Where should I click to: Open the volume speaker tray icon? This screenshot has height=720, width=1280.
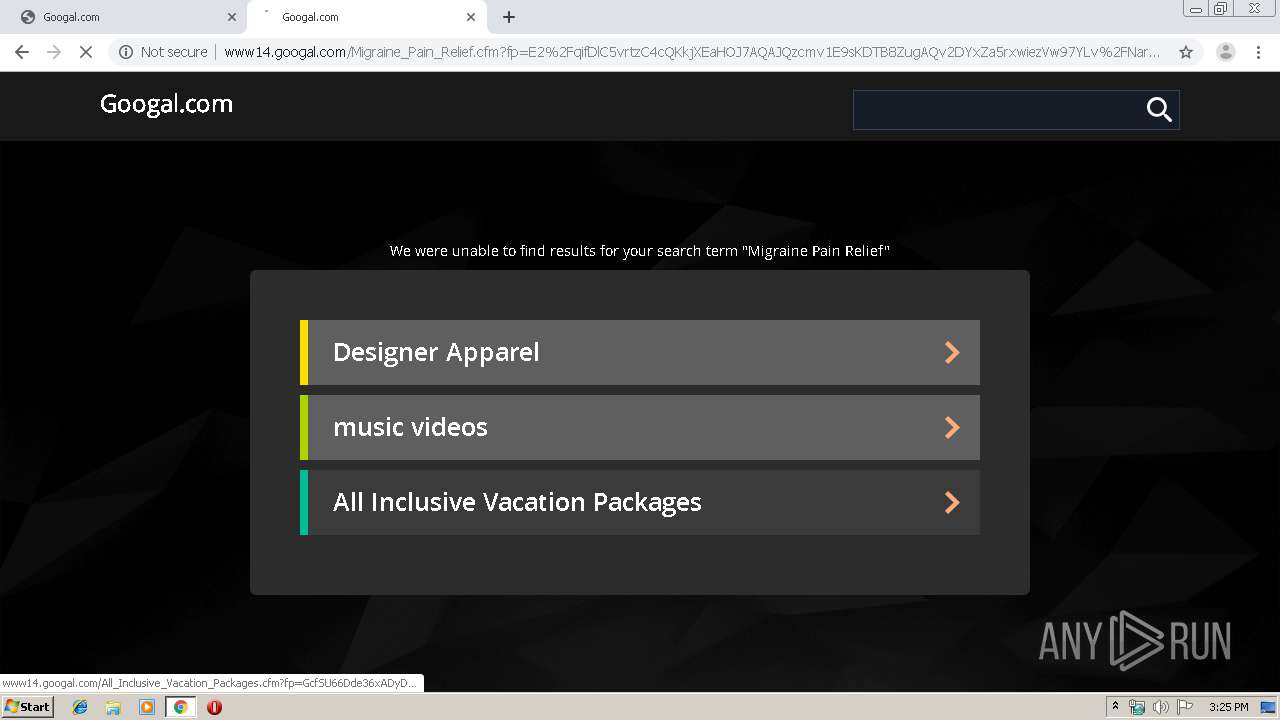(1160, 707)
